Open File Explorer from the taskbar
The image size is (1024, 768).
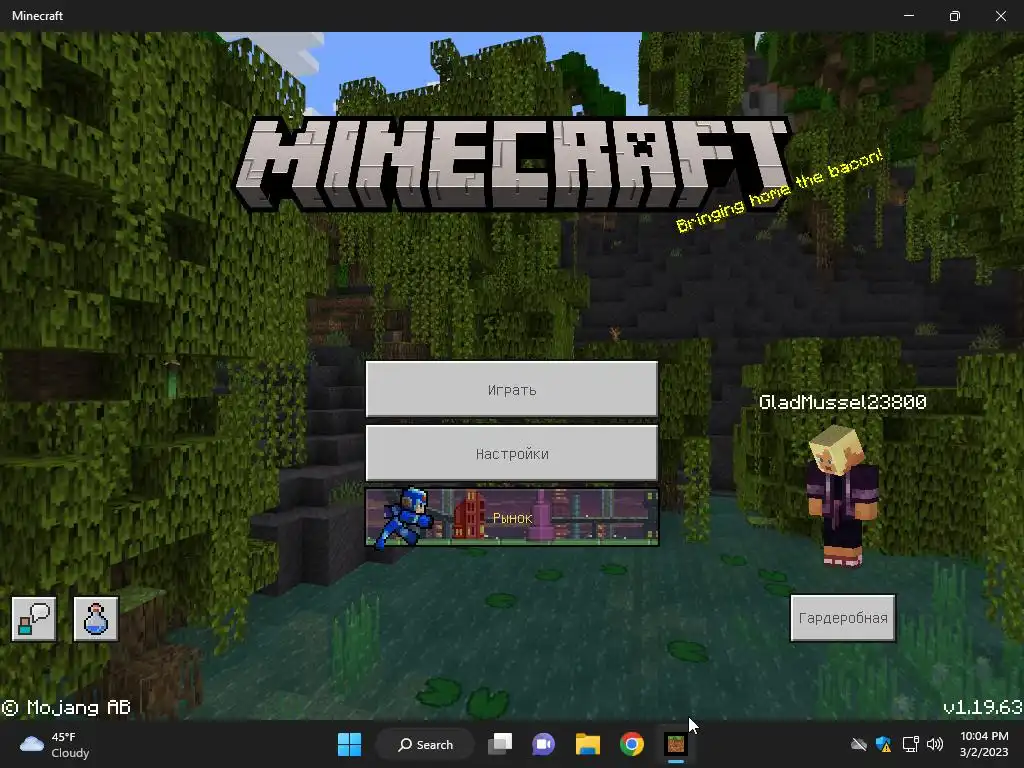tap(588, 744)
